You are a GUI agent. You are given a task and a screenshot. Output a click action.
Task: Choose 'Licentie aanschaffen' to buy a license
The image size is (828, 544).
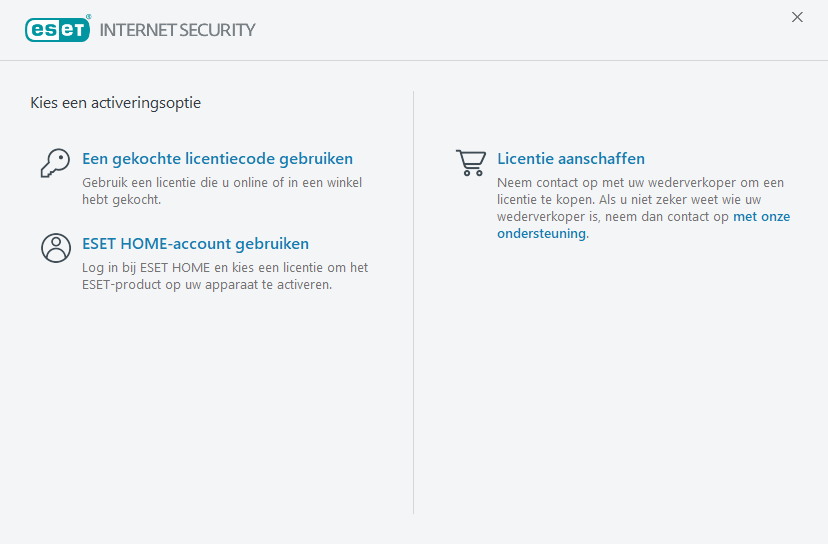(571, 159)
